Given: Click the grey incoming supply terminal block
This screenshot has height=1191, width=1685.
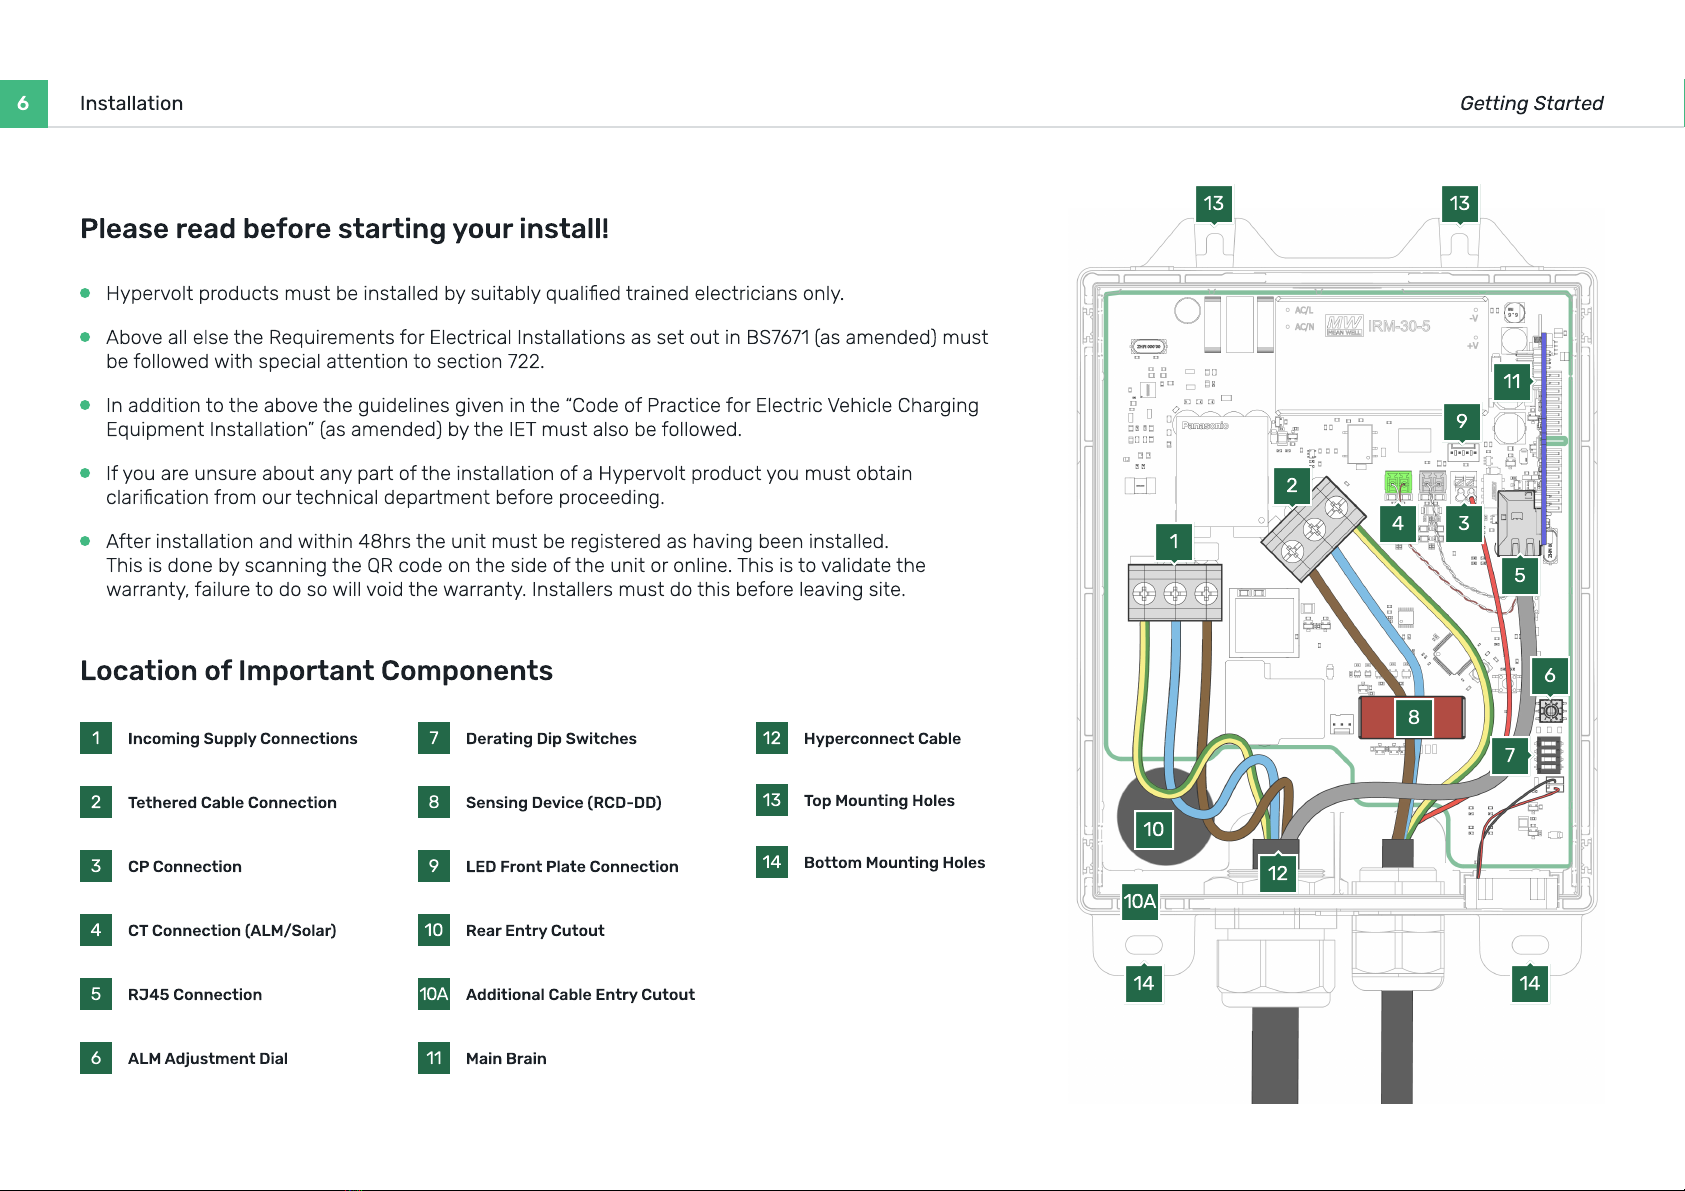Looking at the screenshot, I should tap(1175, 593).
